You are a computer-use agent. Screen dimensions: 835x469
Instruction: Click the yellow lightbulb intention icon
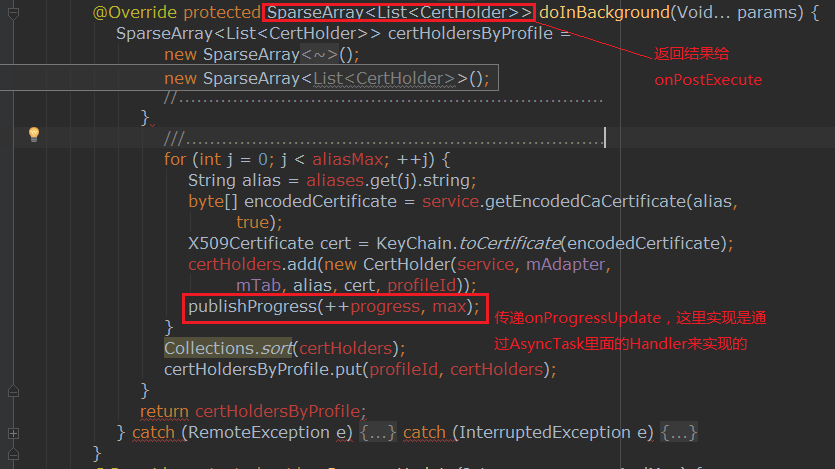pos(33,133)
